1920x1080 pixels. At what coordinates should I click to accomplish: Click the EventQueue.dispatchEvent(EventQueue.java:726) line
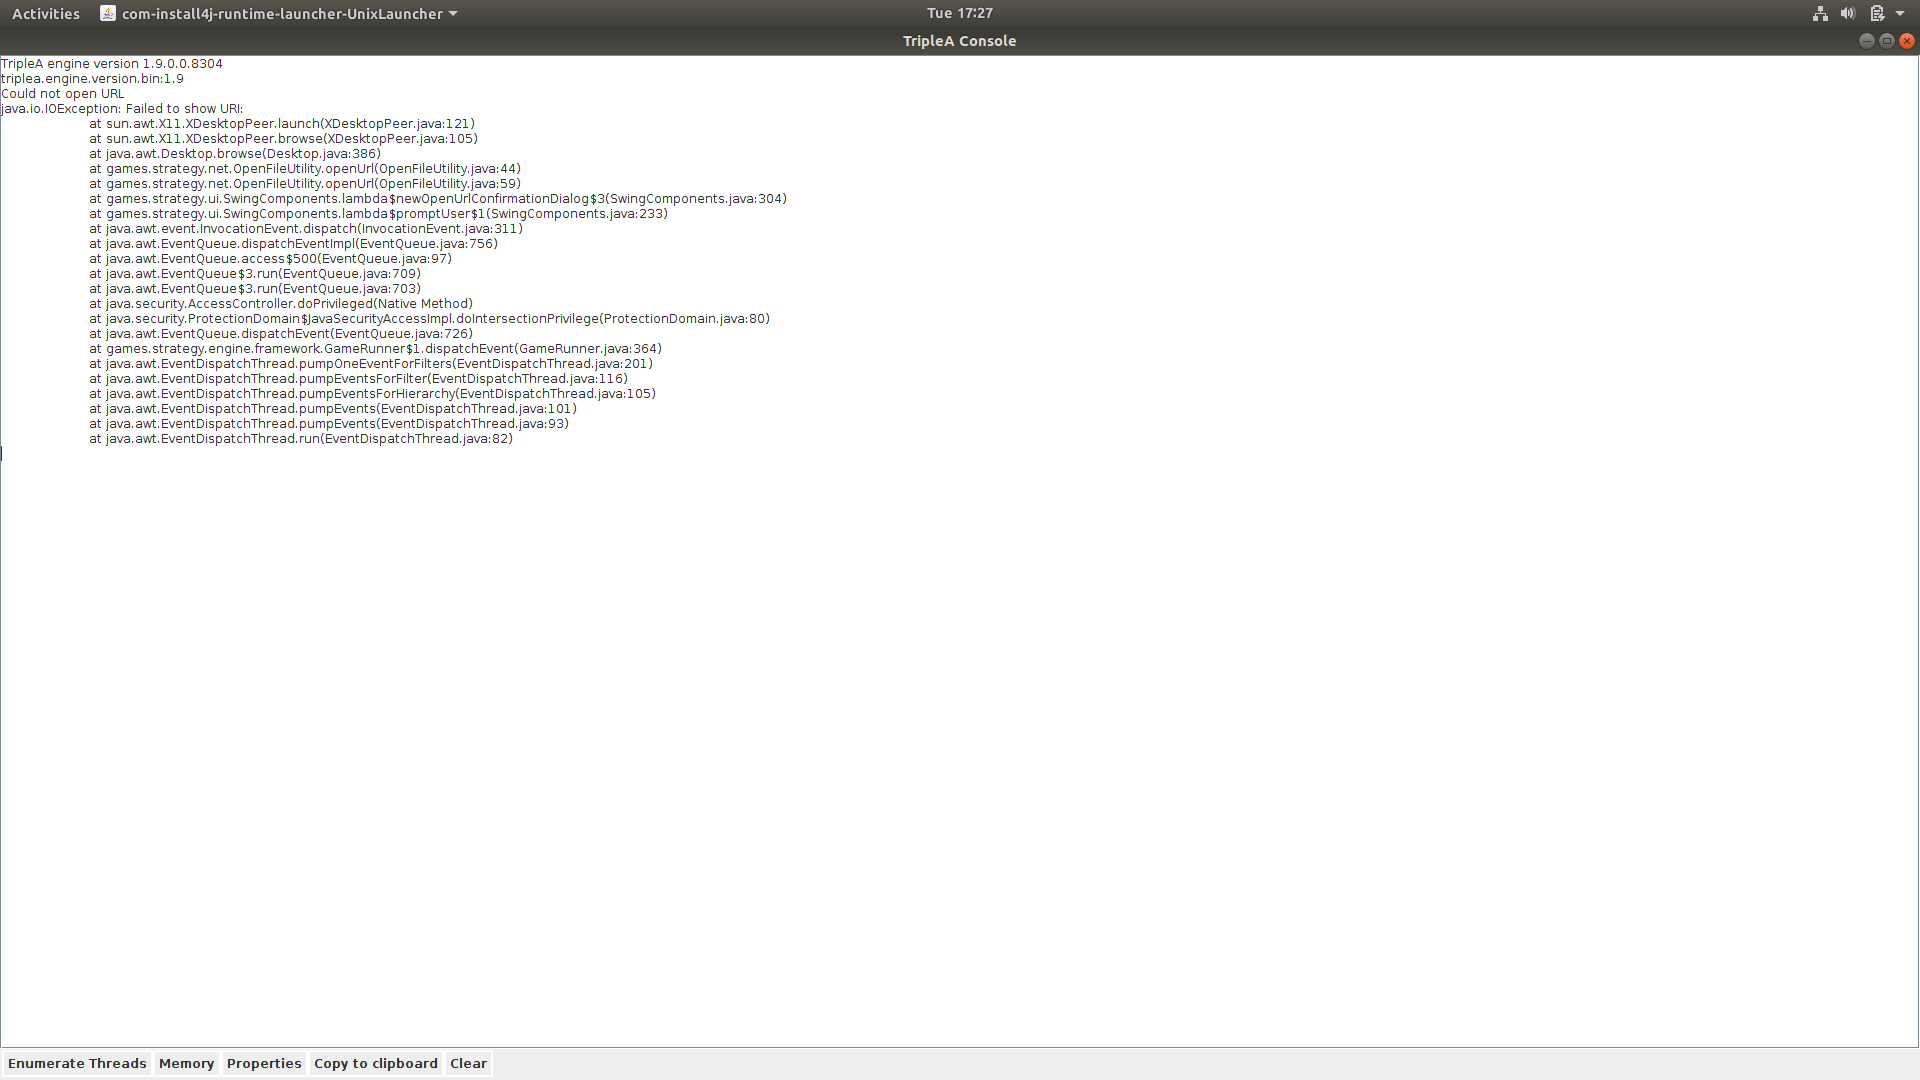point(281,333)
